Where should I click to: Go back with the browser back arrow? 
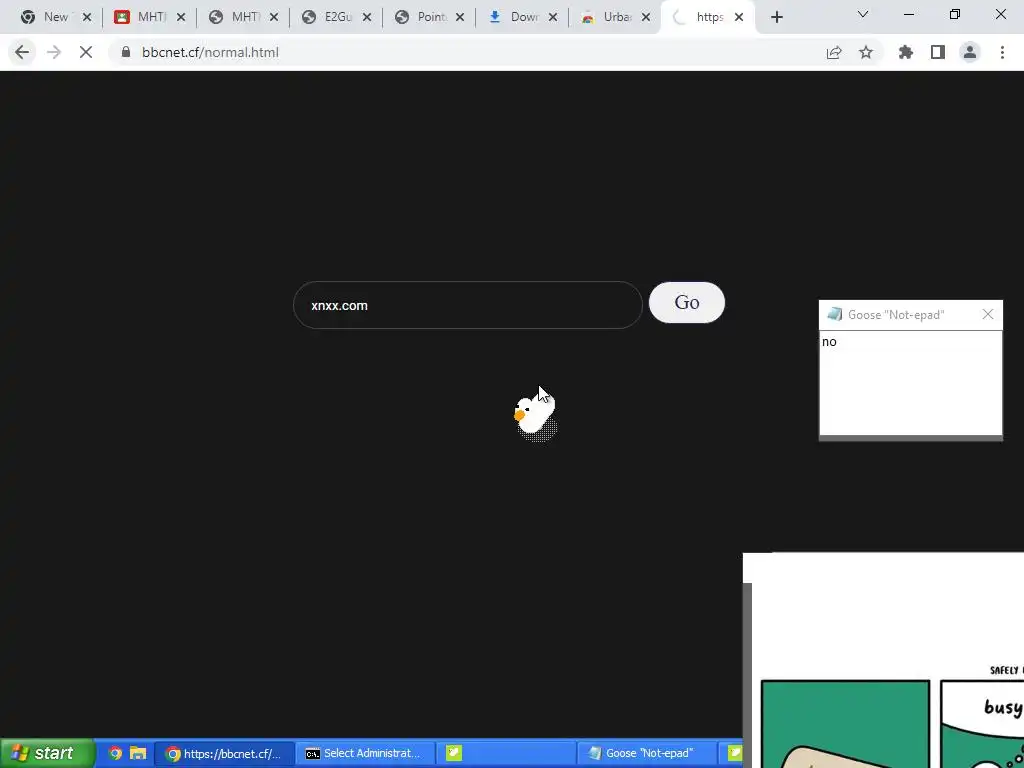(22, 52)
